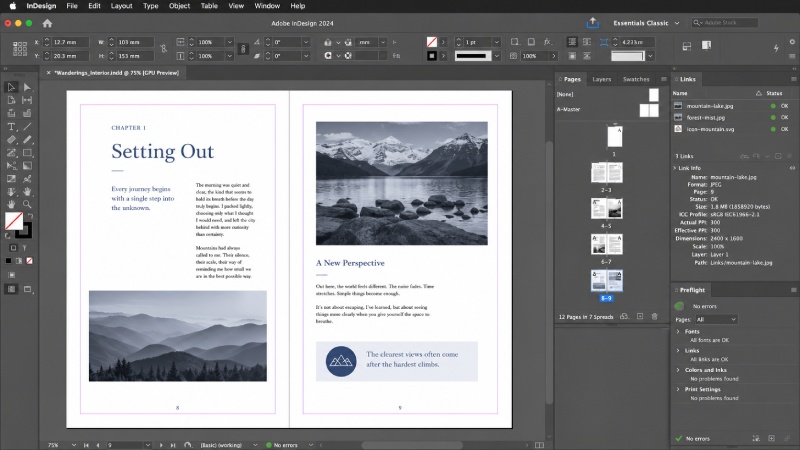
Task: Select the Rectangle tool
Action: click(27, 153)
